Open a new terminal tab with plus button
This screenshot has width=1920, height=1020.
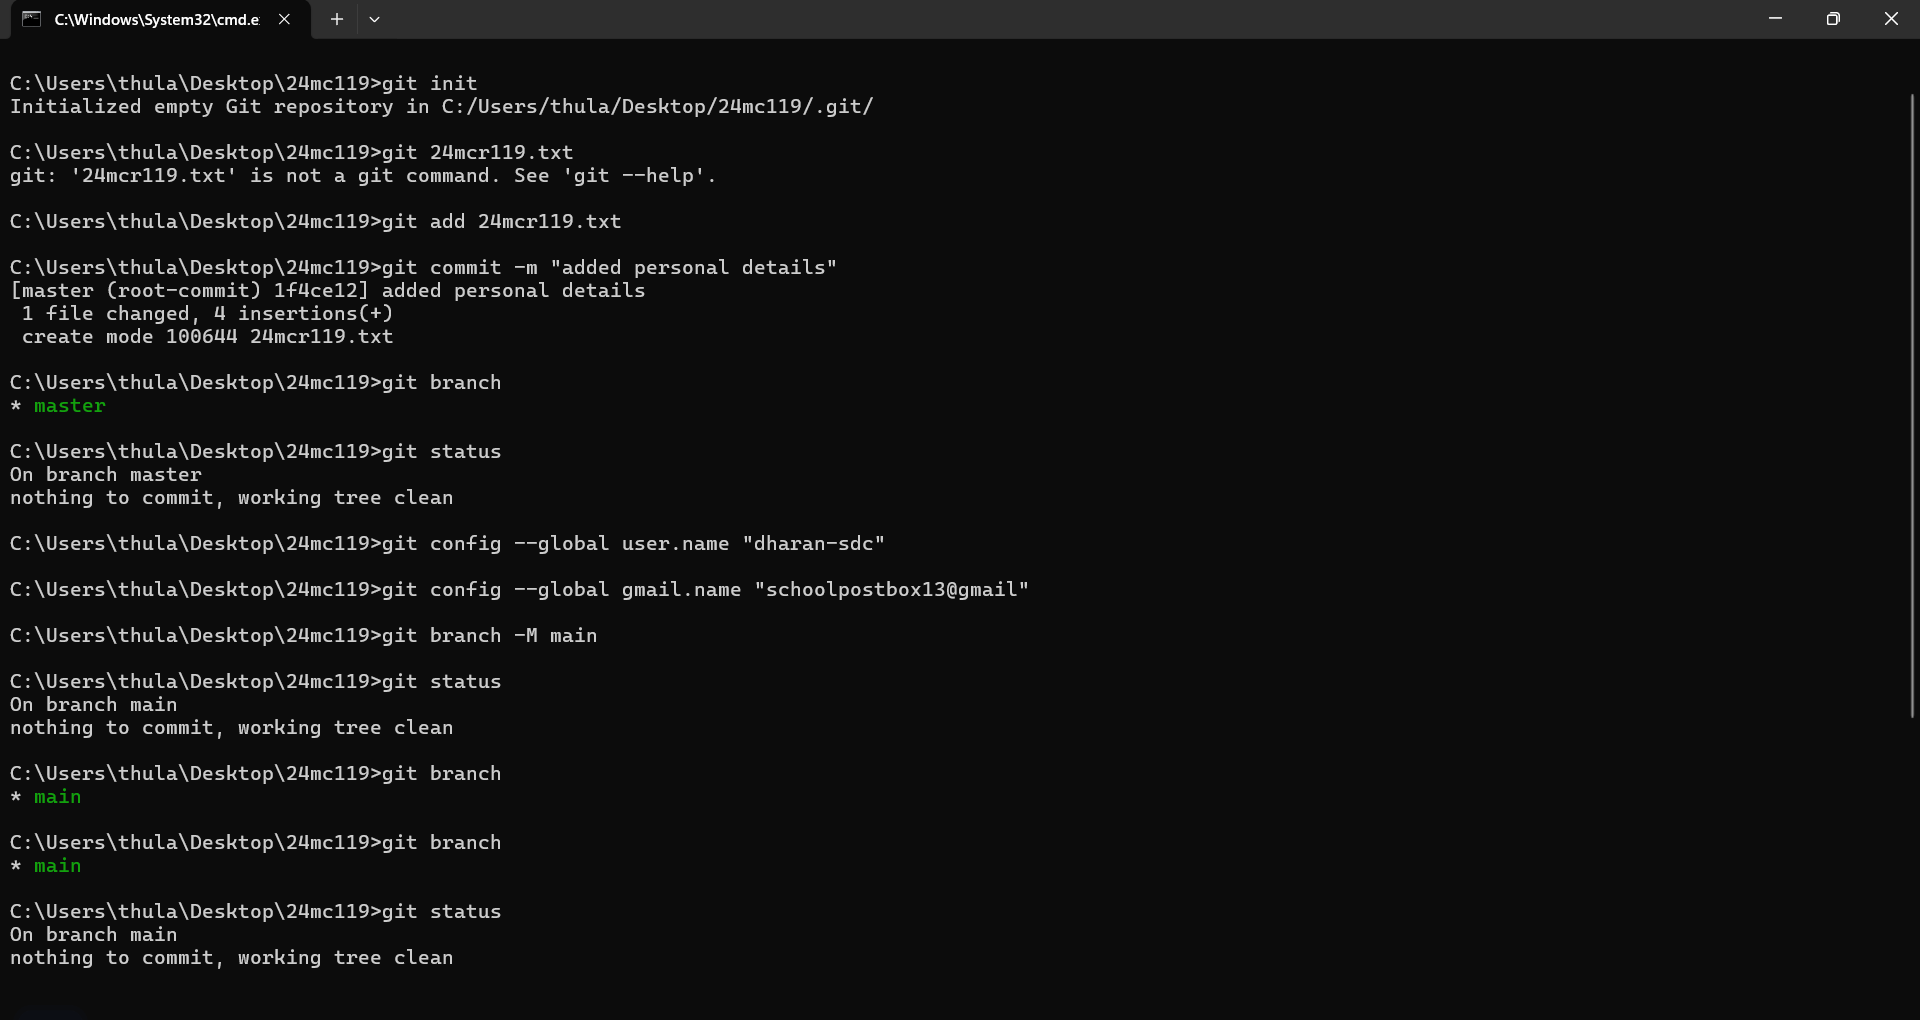click(337, 19)
